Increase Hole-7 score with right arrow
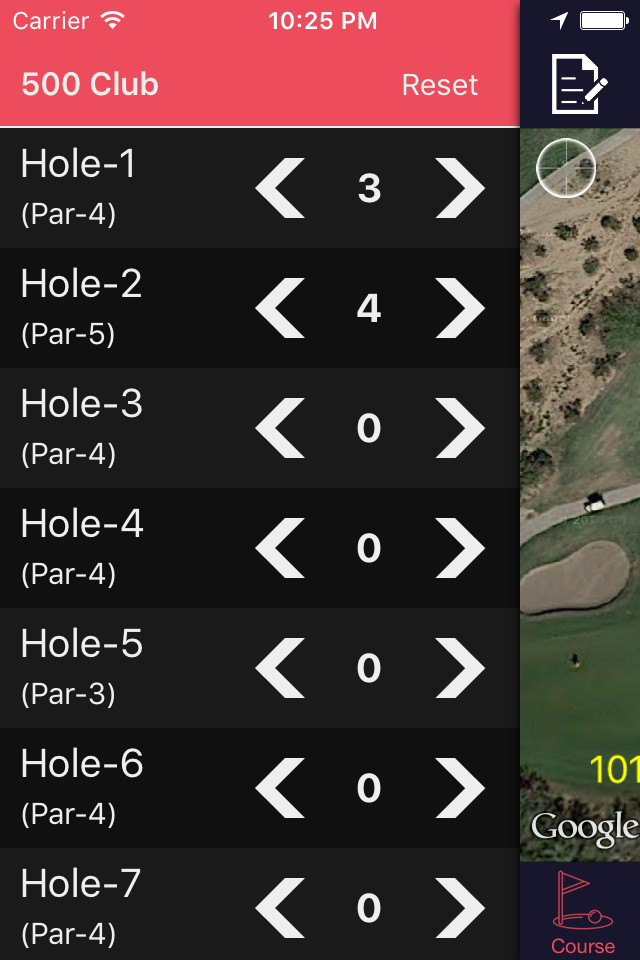The width and height of the screenshot is (640, 960). [460, 908]
